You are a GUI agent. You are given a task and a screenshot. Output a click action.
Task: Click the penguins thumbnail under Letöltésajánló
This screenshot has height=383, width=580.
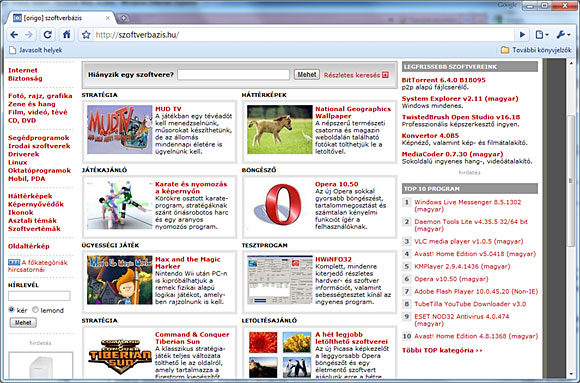297,367
